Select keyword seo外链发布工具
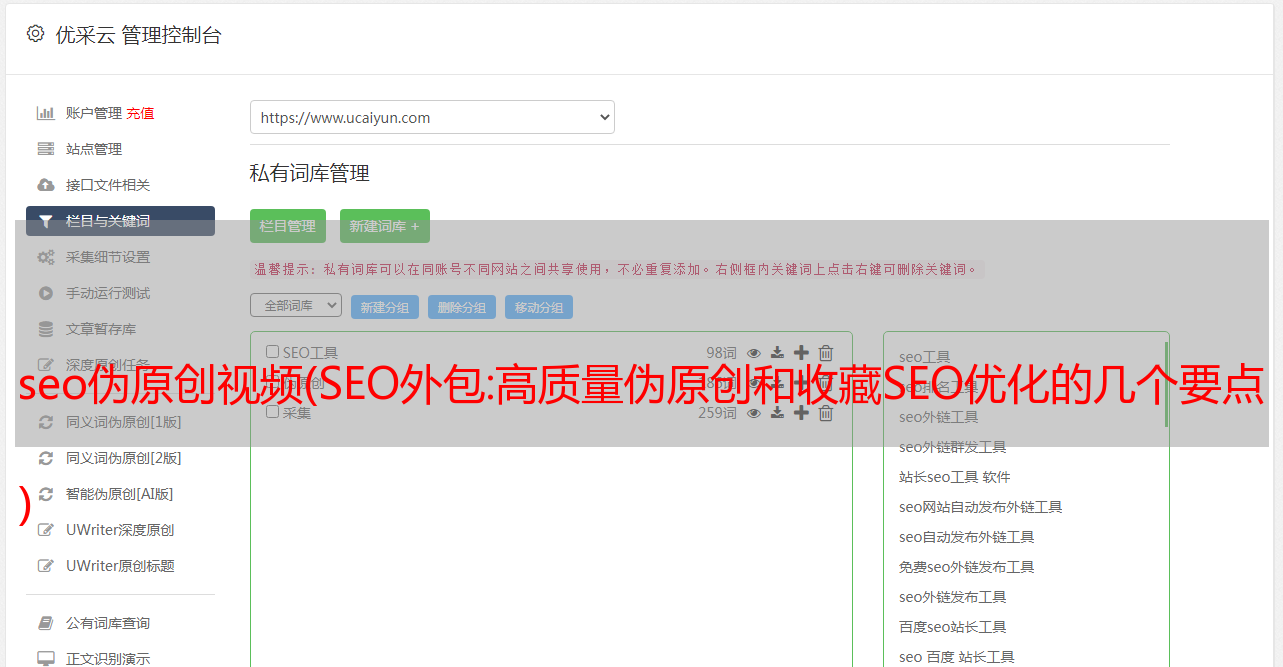 [952, 597]
